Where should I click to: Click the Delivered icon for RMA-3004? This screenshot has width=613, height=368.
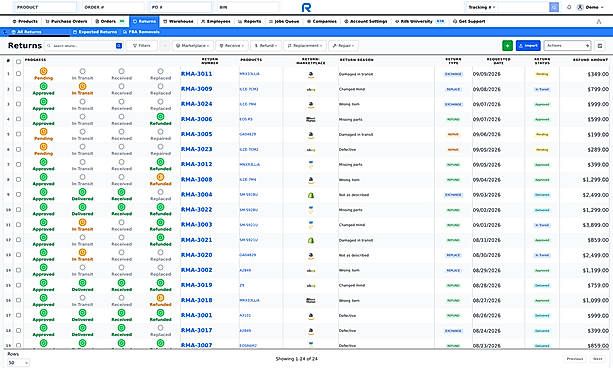[82, 192]
